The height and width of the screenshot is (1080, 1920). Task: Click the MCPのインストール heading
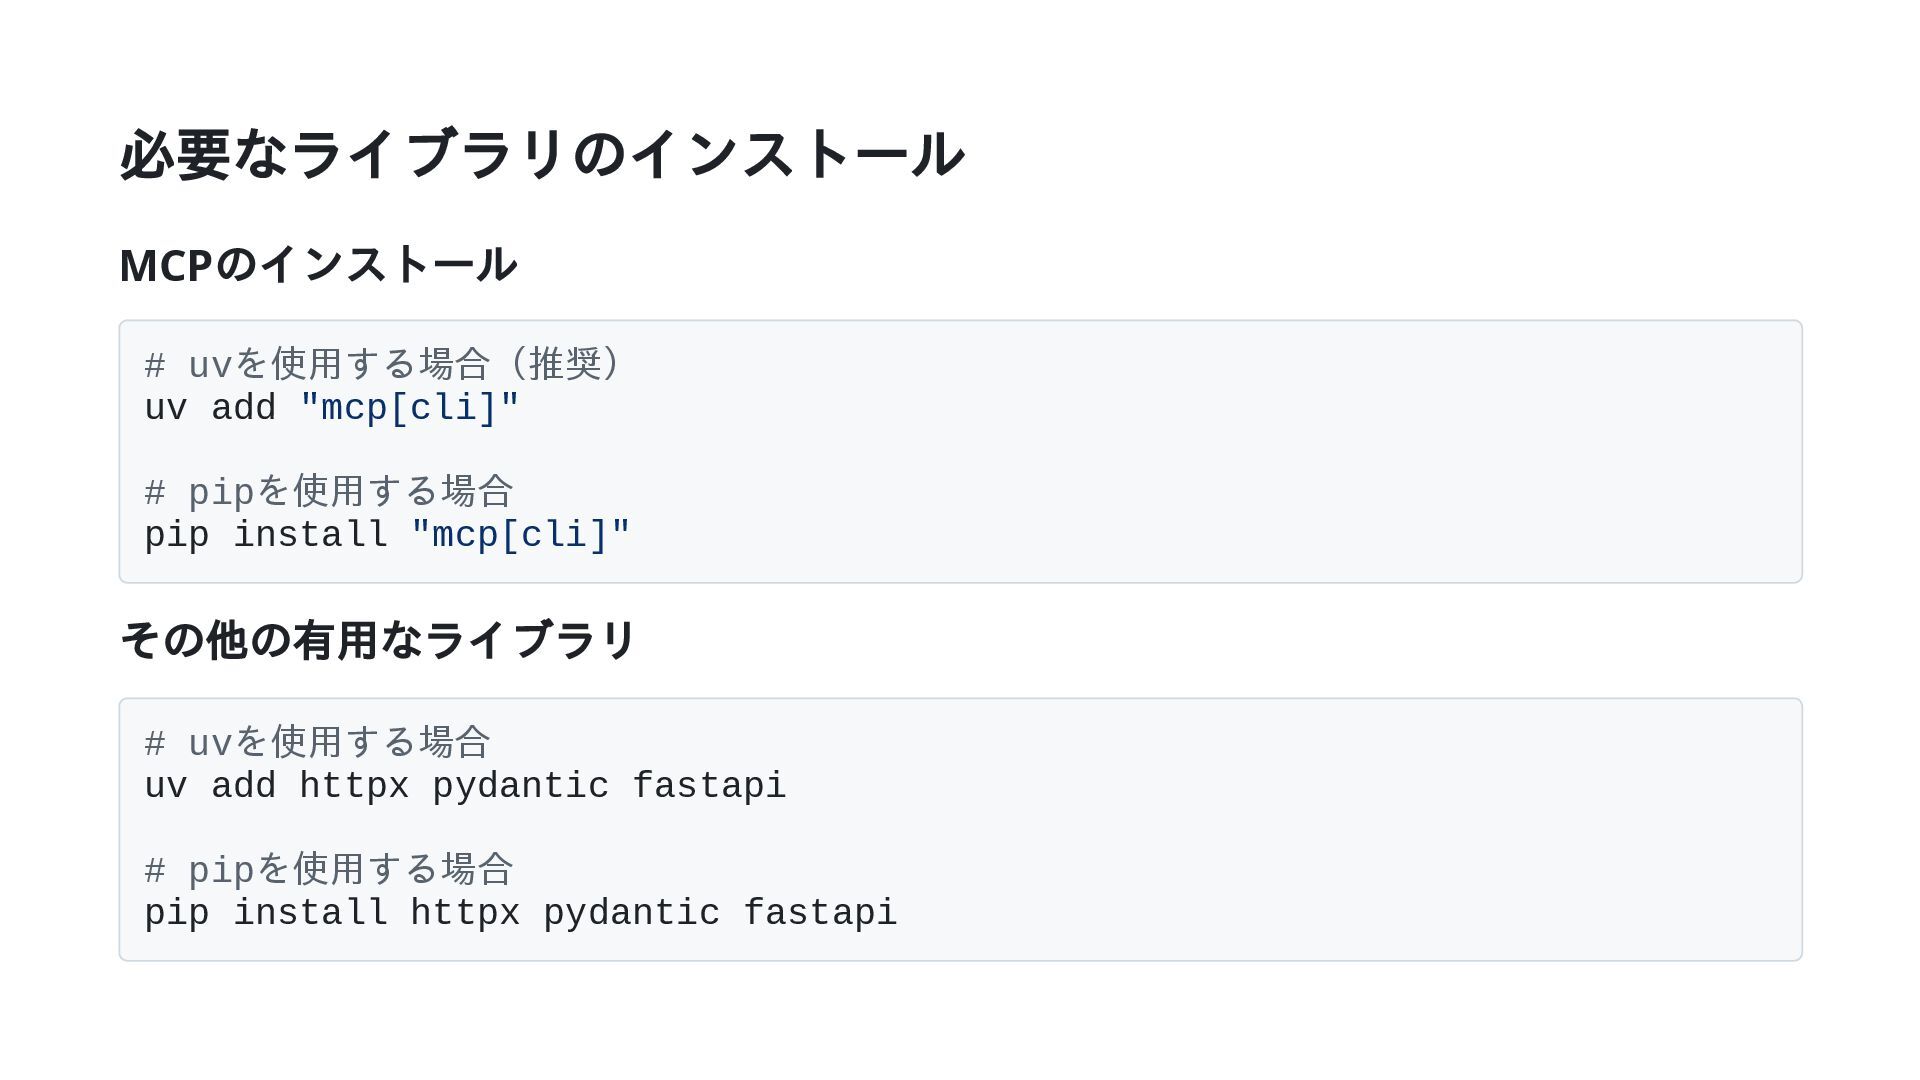(317, 265)
